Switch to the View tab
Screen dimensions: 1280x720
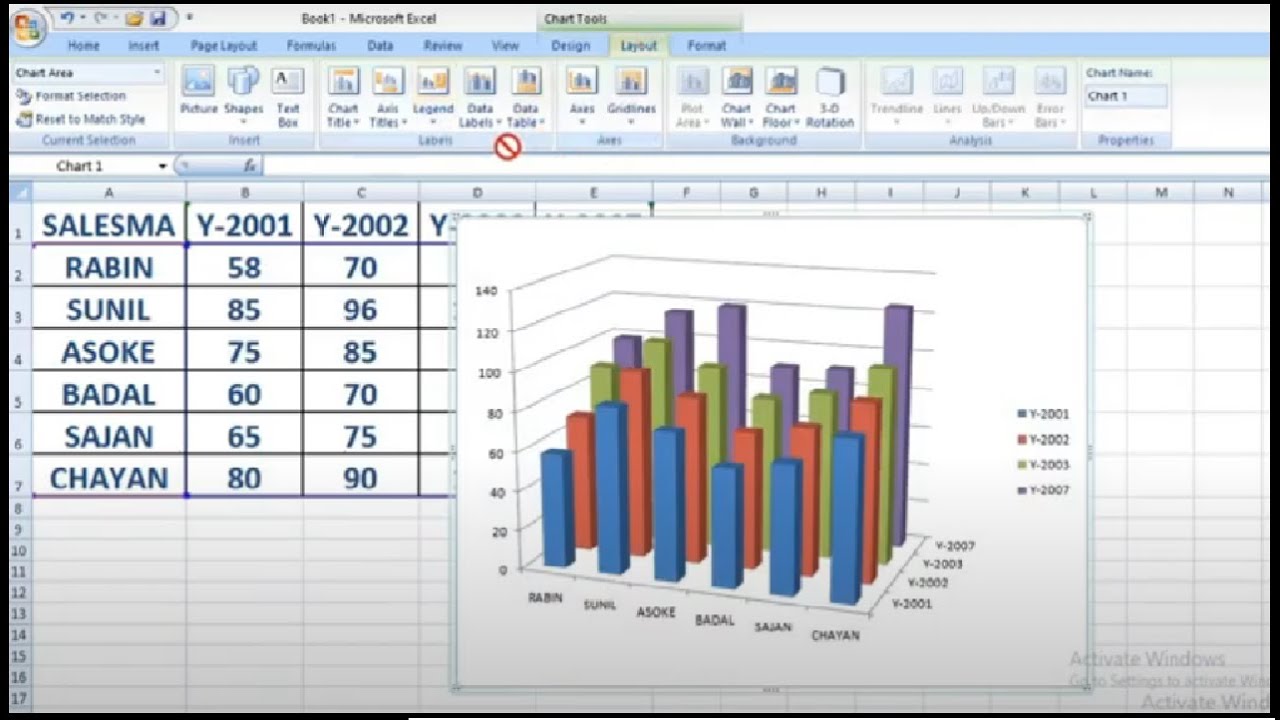click(x=505, y=46)
